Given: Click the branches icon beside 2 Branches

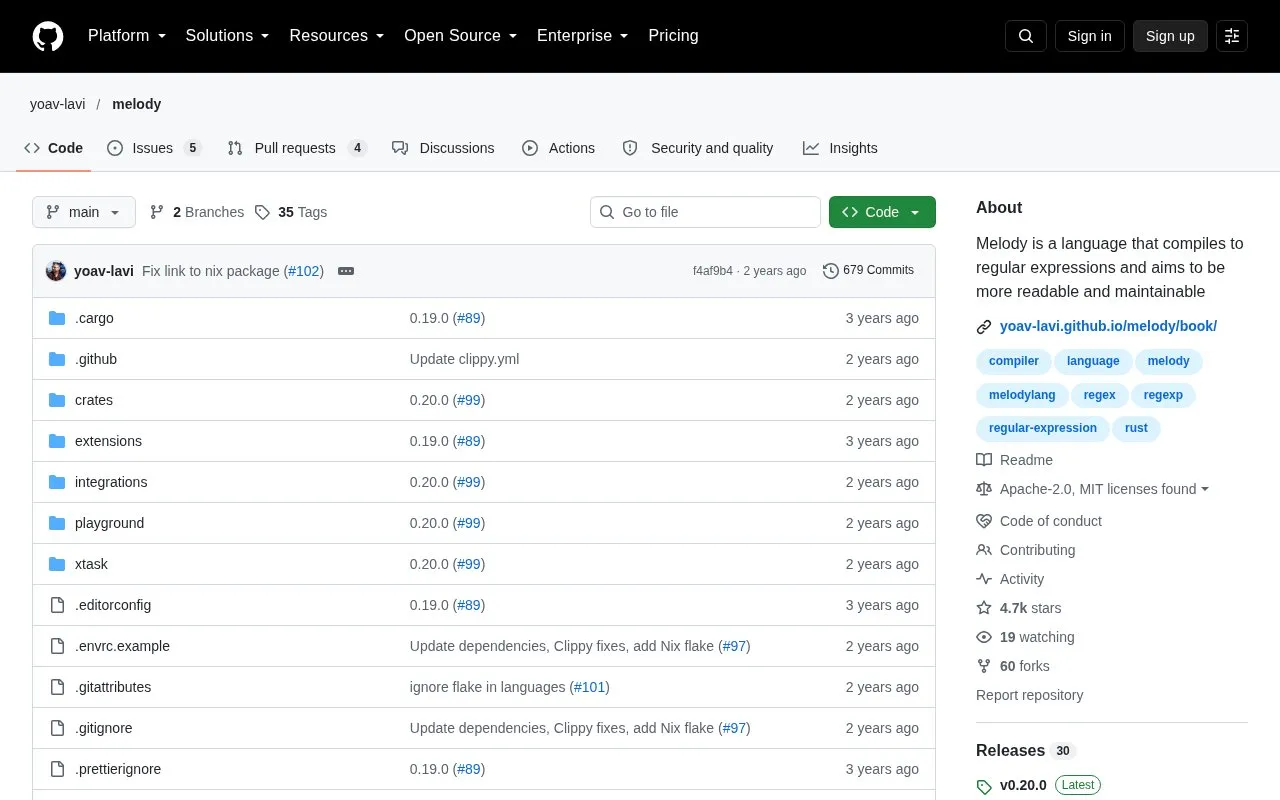Looking at the screenshot, I should click(x=157, y=212).
